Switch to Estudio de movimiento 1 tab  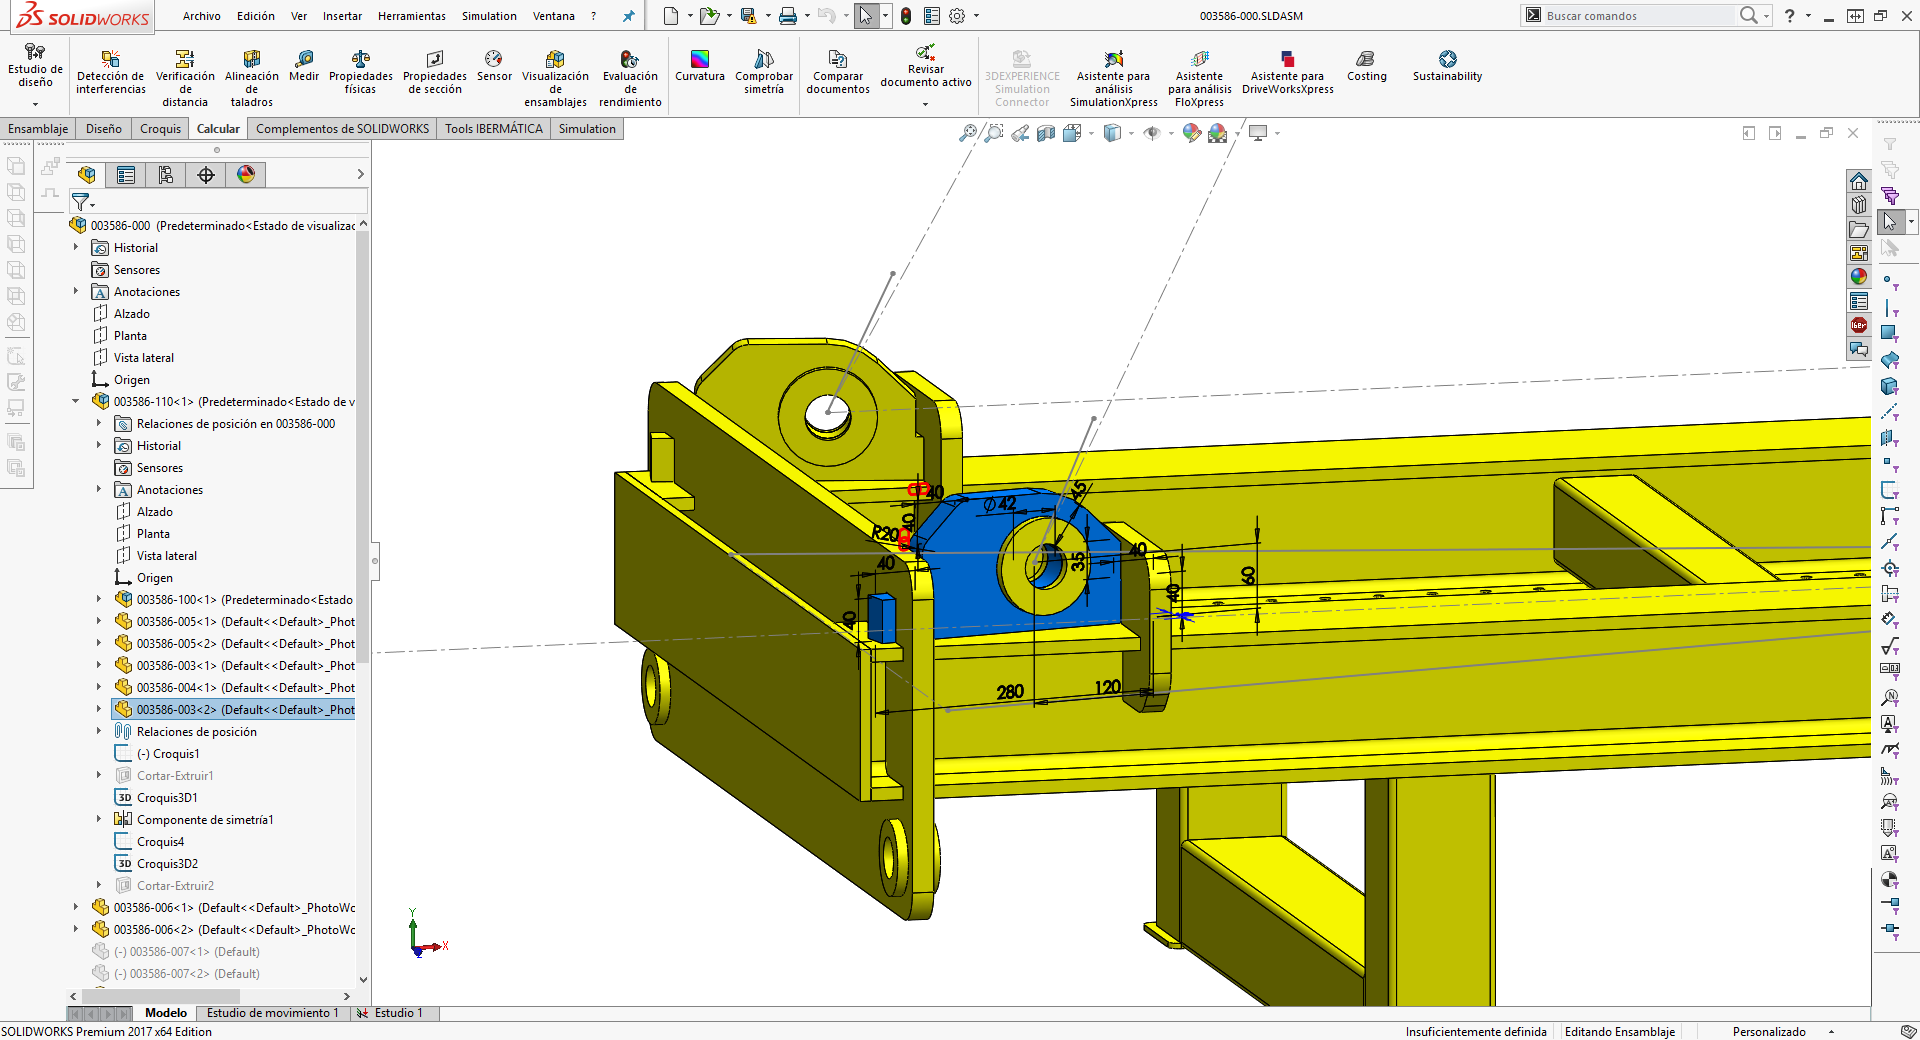pyautogui.click(x=272, y=1013)
